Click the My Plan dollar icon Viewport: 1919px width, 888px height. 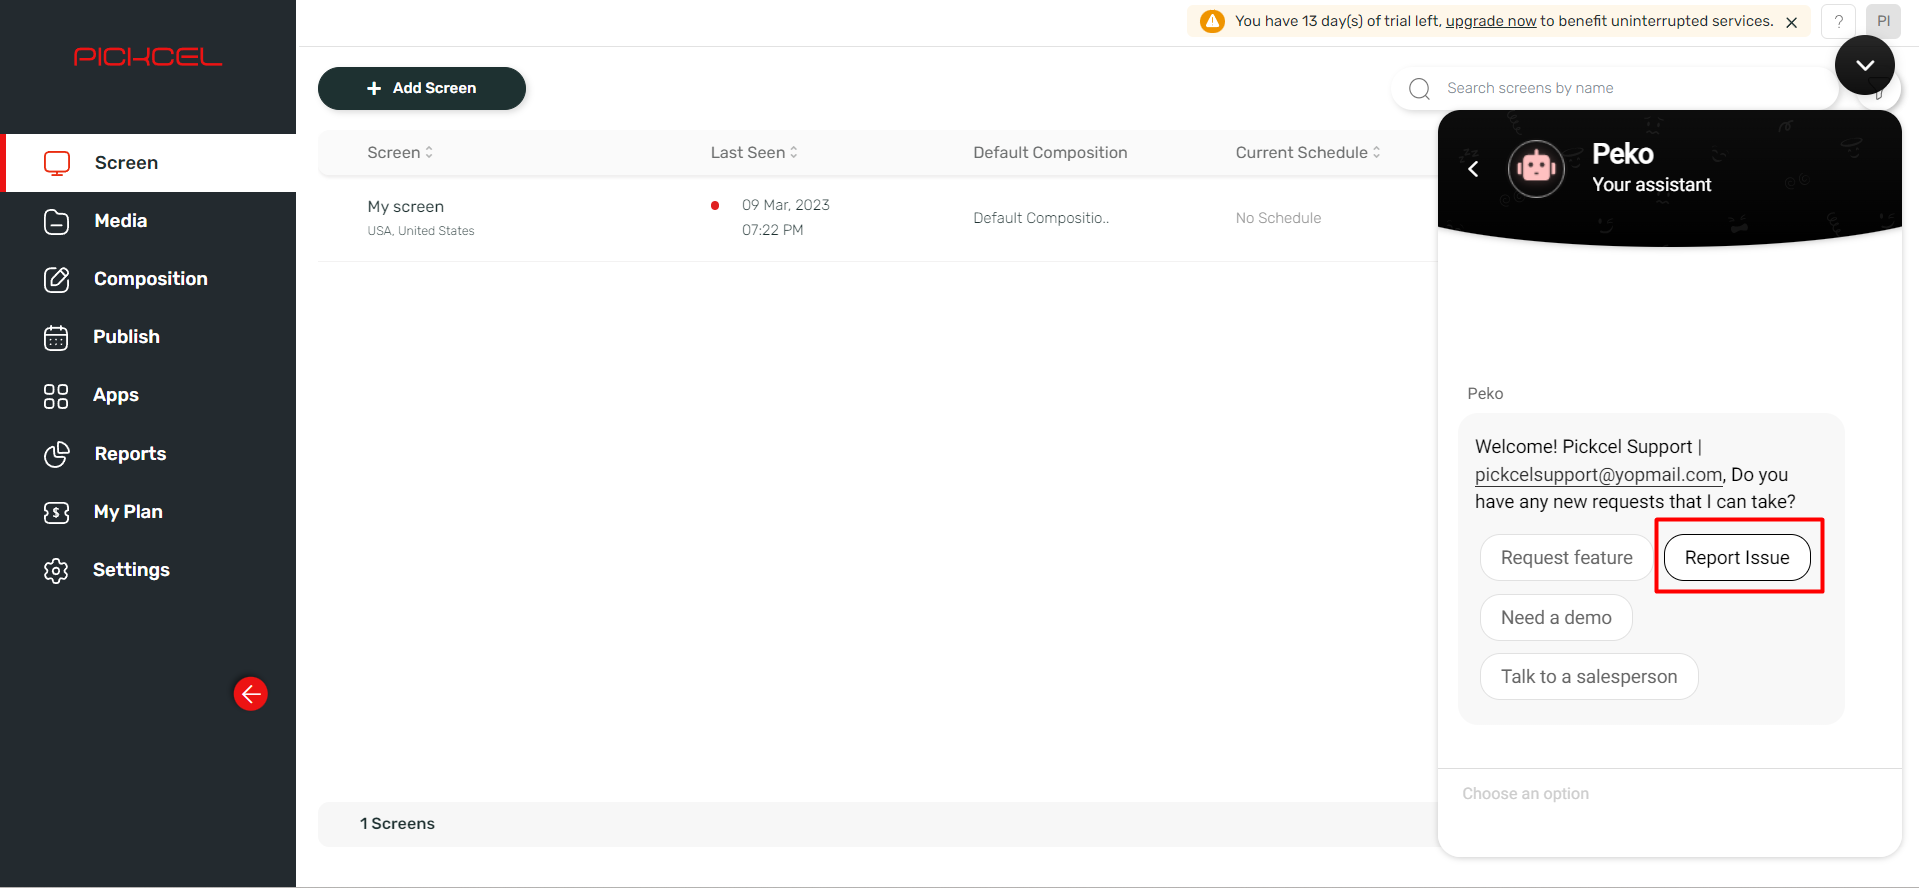point(57,512)
